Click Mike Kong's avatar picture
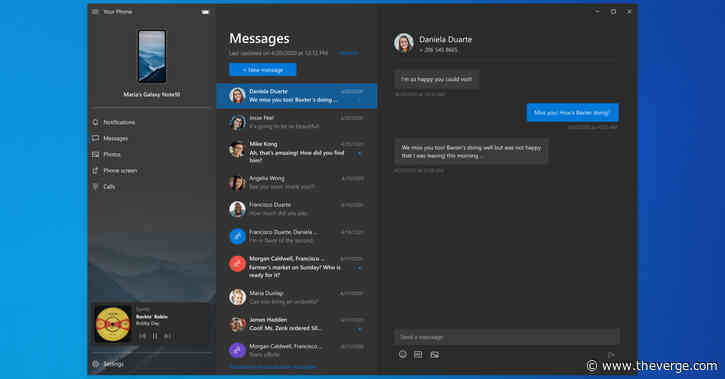Screen dimensions: 725x379 click(x=237, y=149)
